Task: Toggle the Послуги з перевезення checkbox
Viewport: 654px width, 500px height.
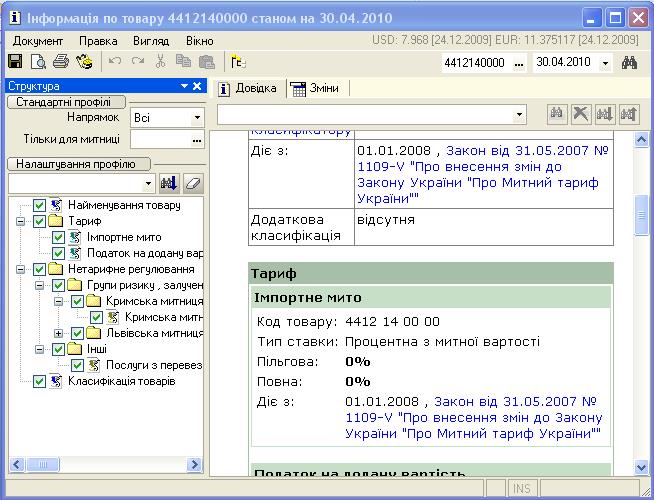Action: [x=77, y=365]
